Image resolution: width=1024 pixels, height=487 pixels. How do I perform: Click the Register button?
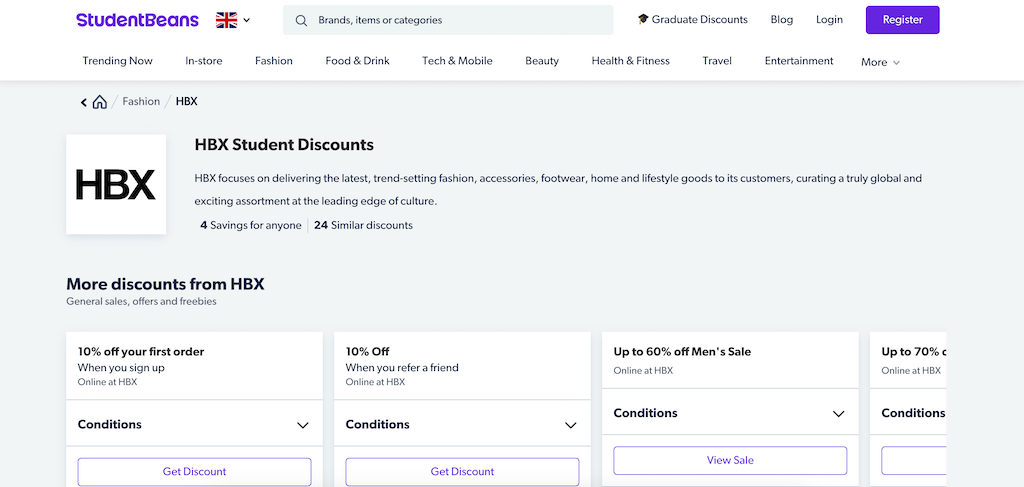point(903,20)
